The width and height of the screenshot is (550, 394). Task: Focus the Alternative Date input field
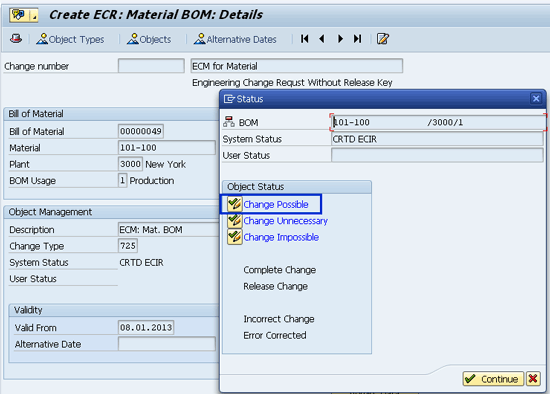(167, 344)
